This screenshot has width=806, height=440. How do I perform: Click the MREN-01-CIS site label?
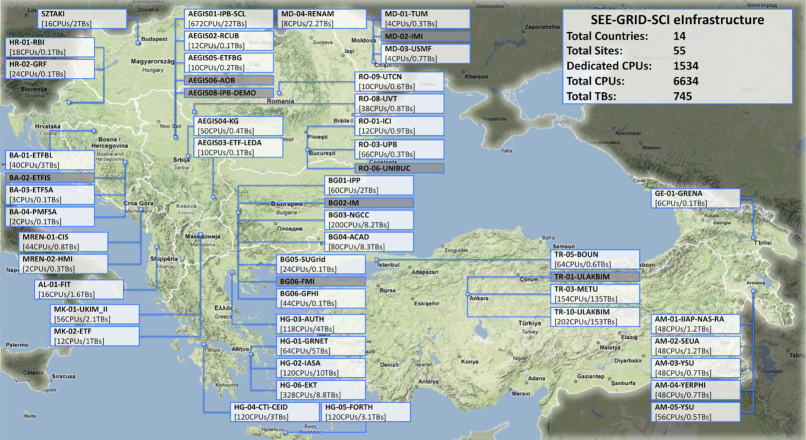tap(64, 242)
